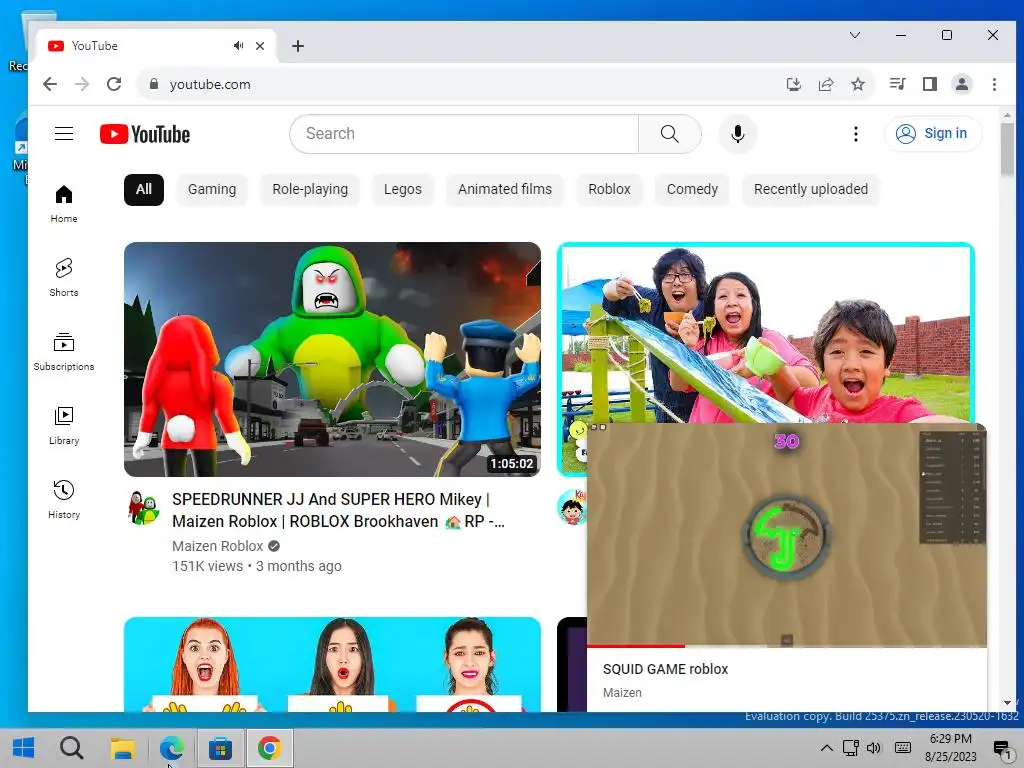Click the YouTube logo
This screenshot has width=1024, height=768.
[x=144, y=134]
